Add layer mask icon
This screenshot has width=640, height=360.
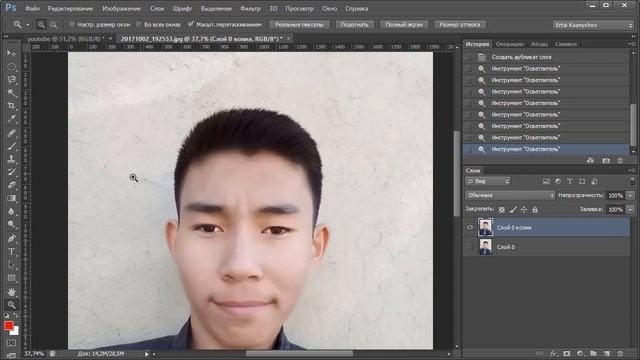click(x=567, y=353)
